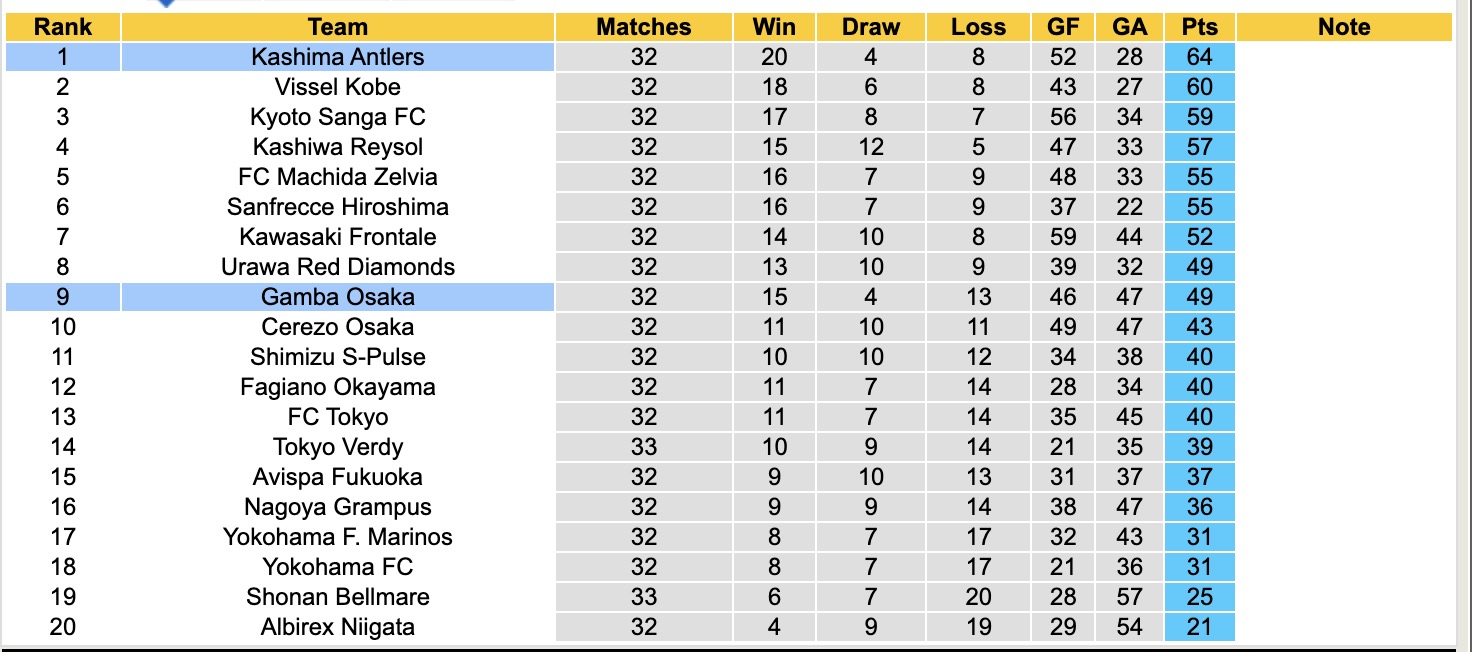The image size is (1472, 652).
Task: Select the Note column header
Action: 1344,27
